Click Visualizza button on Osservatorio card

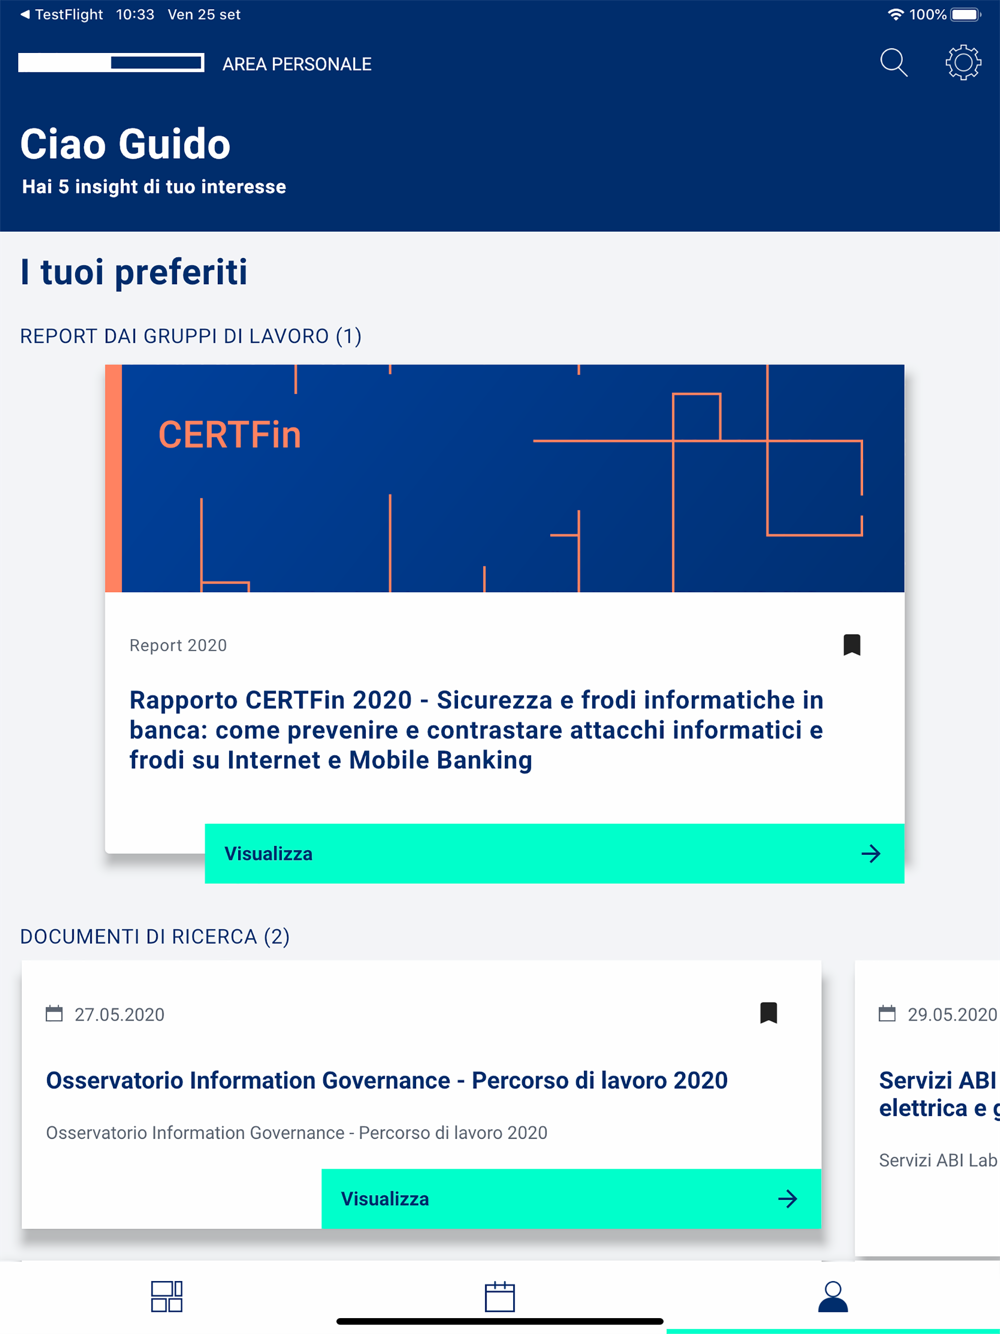571,1198
